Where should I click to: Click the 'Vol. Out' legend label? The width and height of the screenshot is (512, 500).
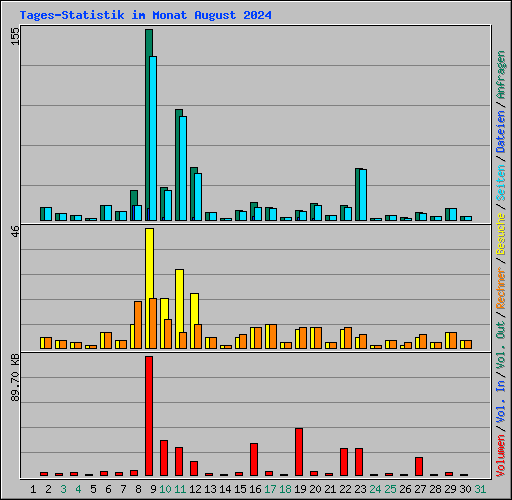tap(501, 345)
